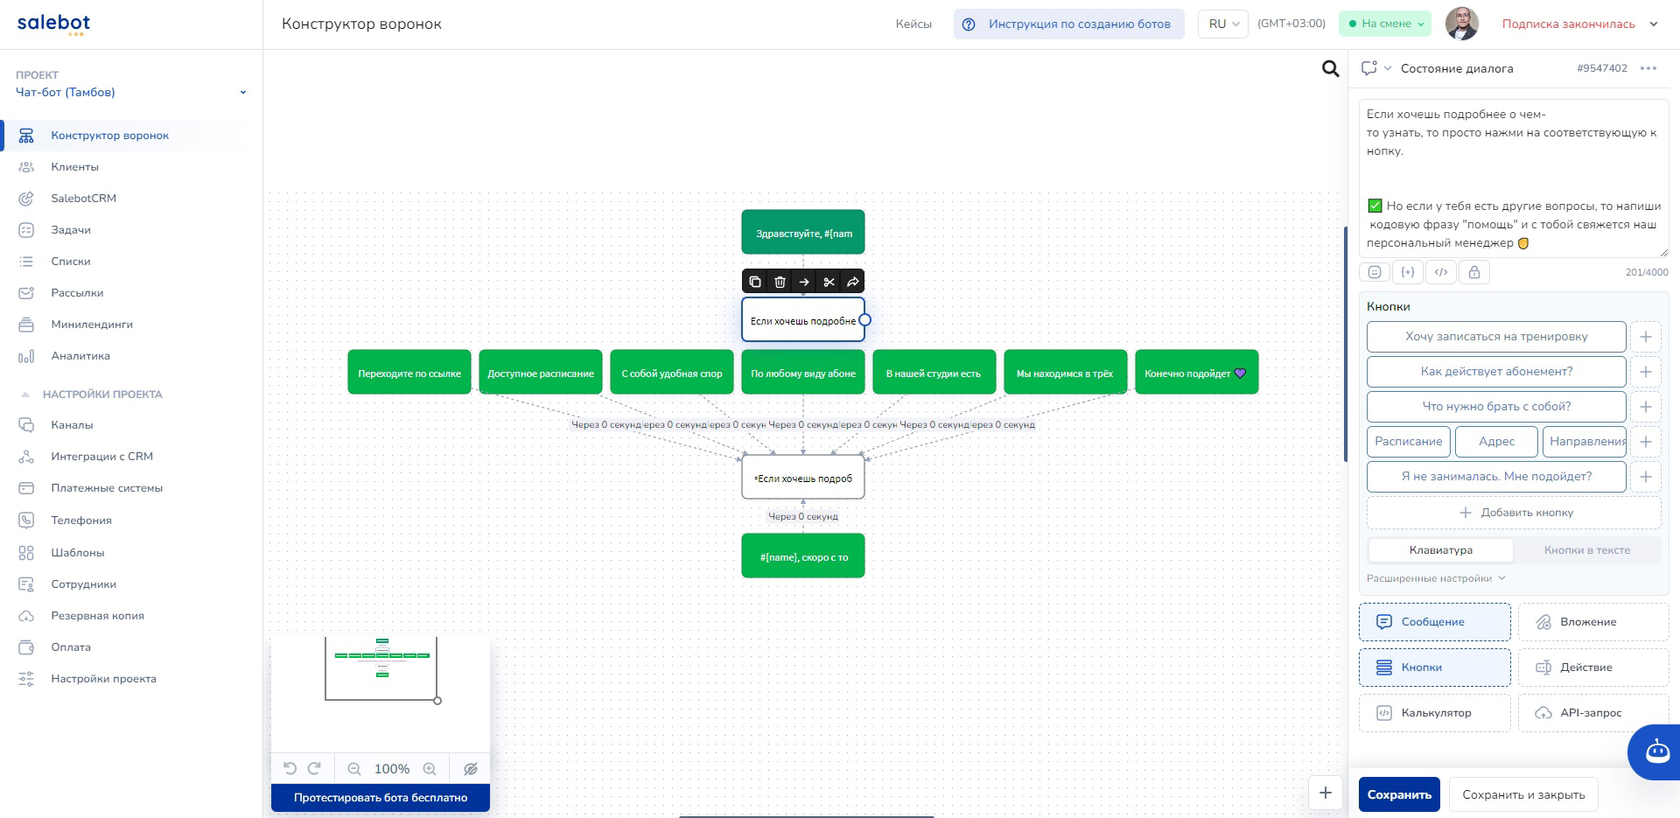
Task: Click the Сохранить button
Action: pos(1399,794)
